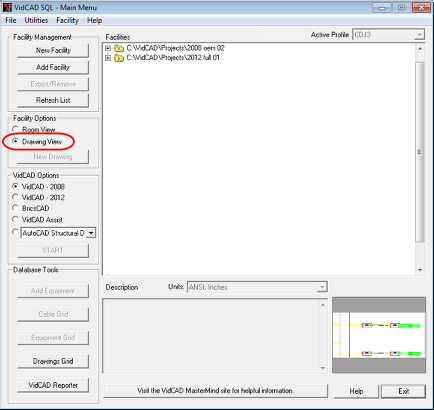434x410 pixels.
Task: Open the Drawings Grid tool
Action: tap(53, 361)
